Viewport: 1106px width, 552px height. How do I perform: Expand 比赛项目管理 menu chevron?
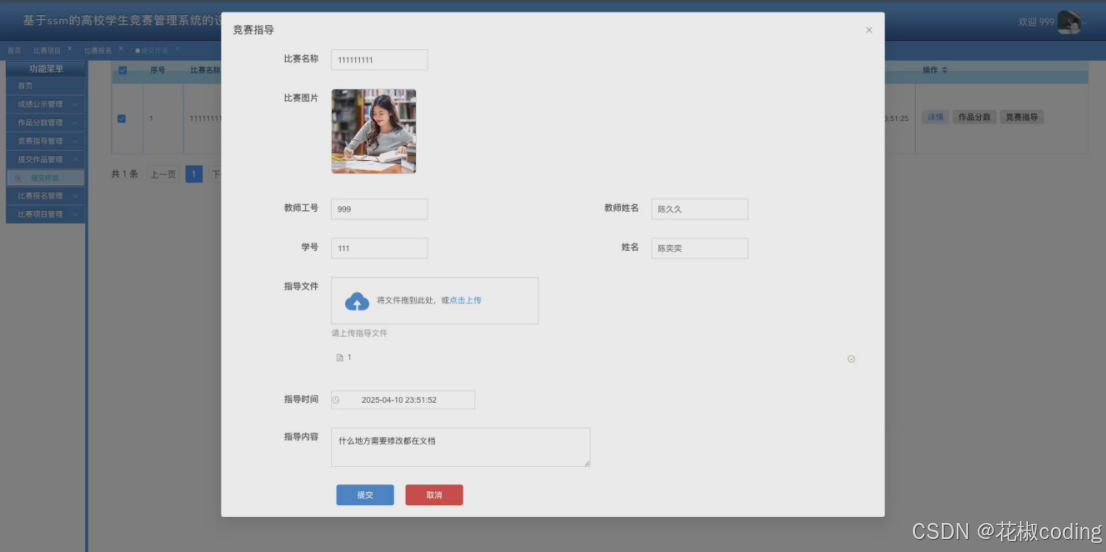click(75, 214)
